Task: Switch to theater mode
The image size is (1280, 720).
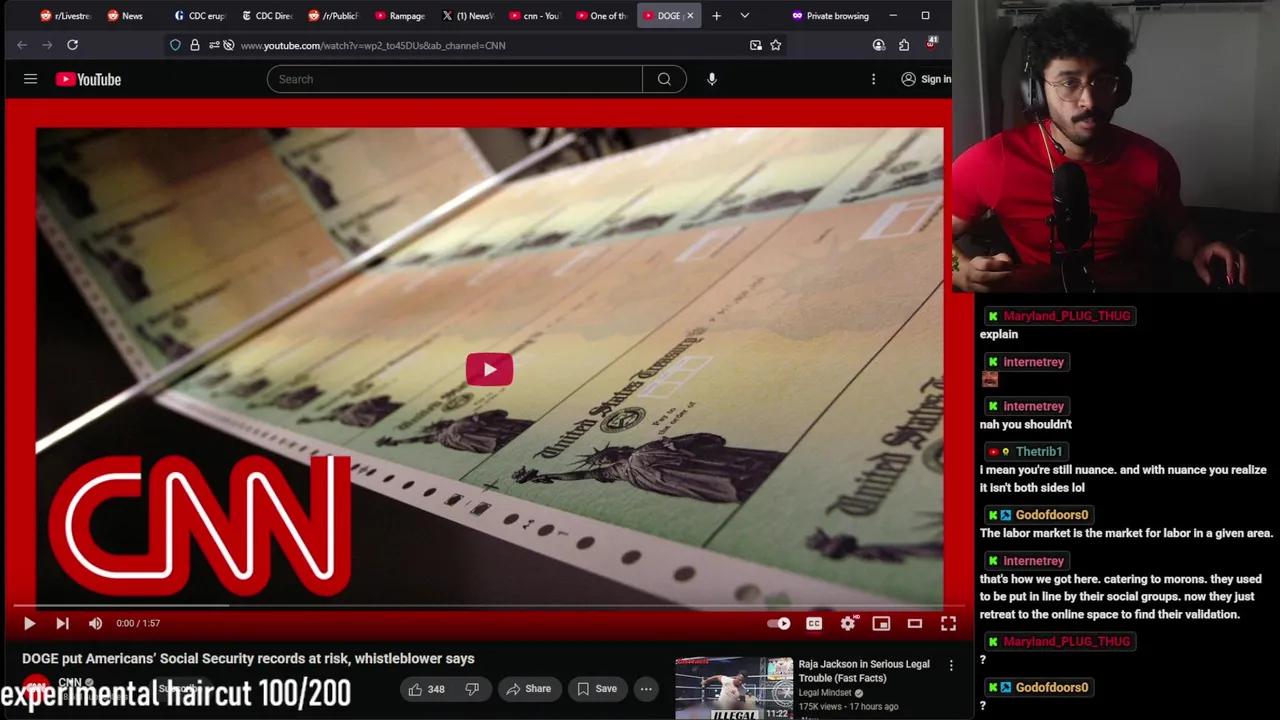Action: (x=914, y=623)
